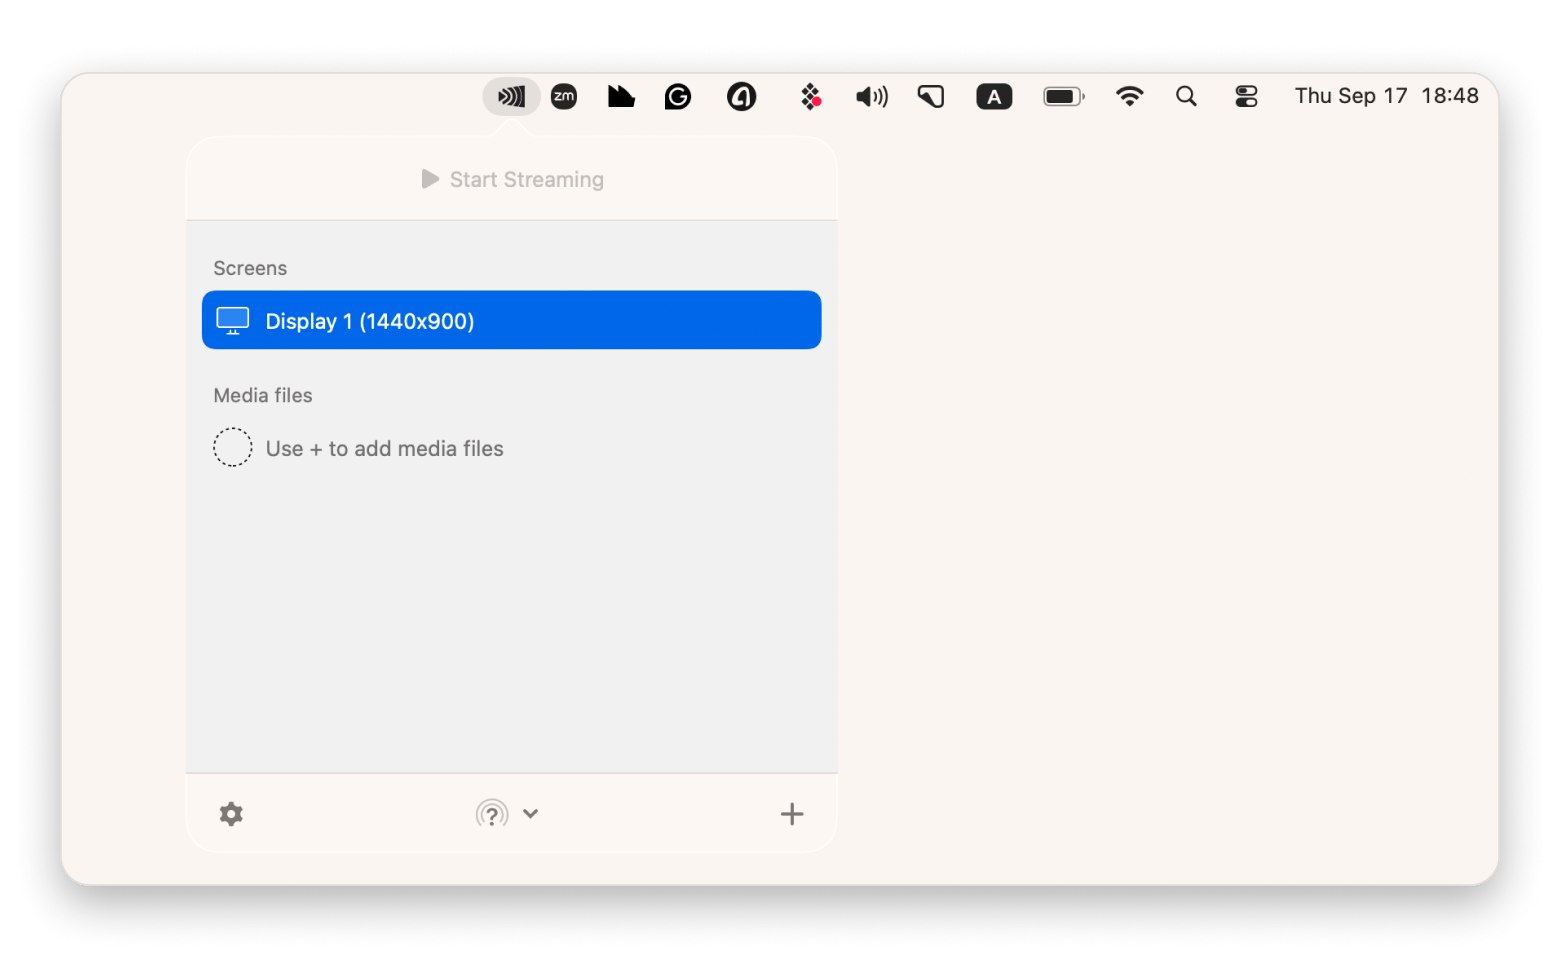Open Spotlight search
Viewport: 1560px width, 966px height.
(x=1186, y=96)
